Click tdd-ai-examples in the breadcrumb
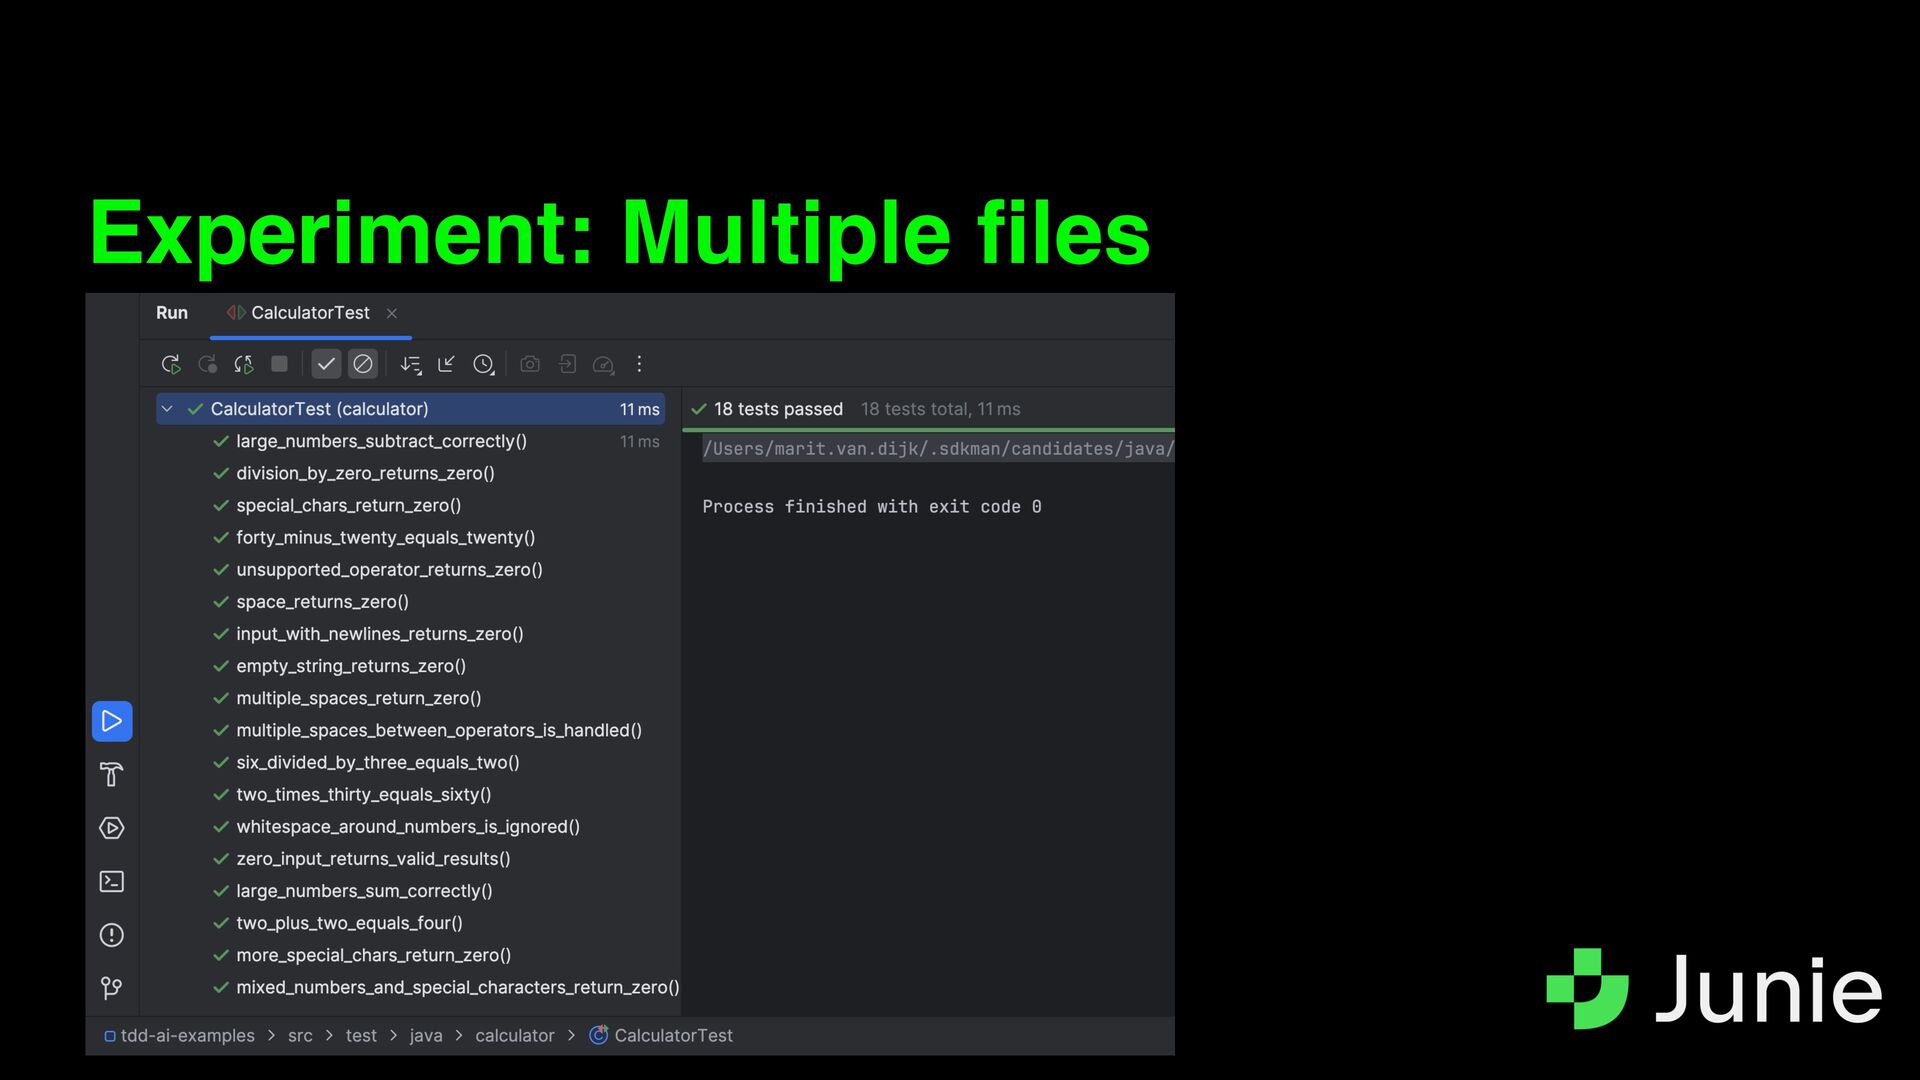 coord(187,1036)
